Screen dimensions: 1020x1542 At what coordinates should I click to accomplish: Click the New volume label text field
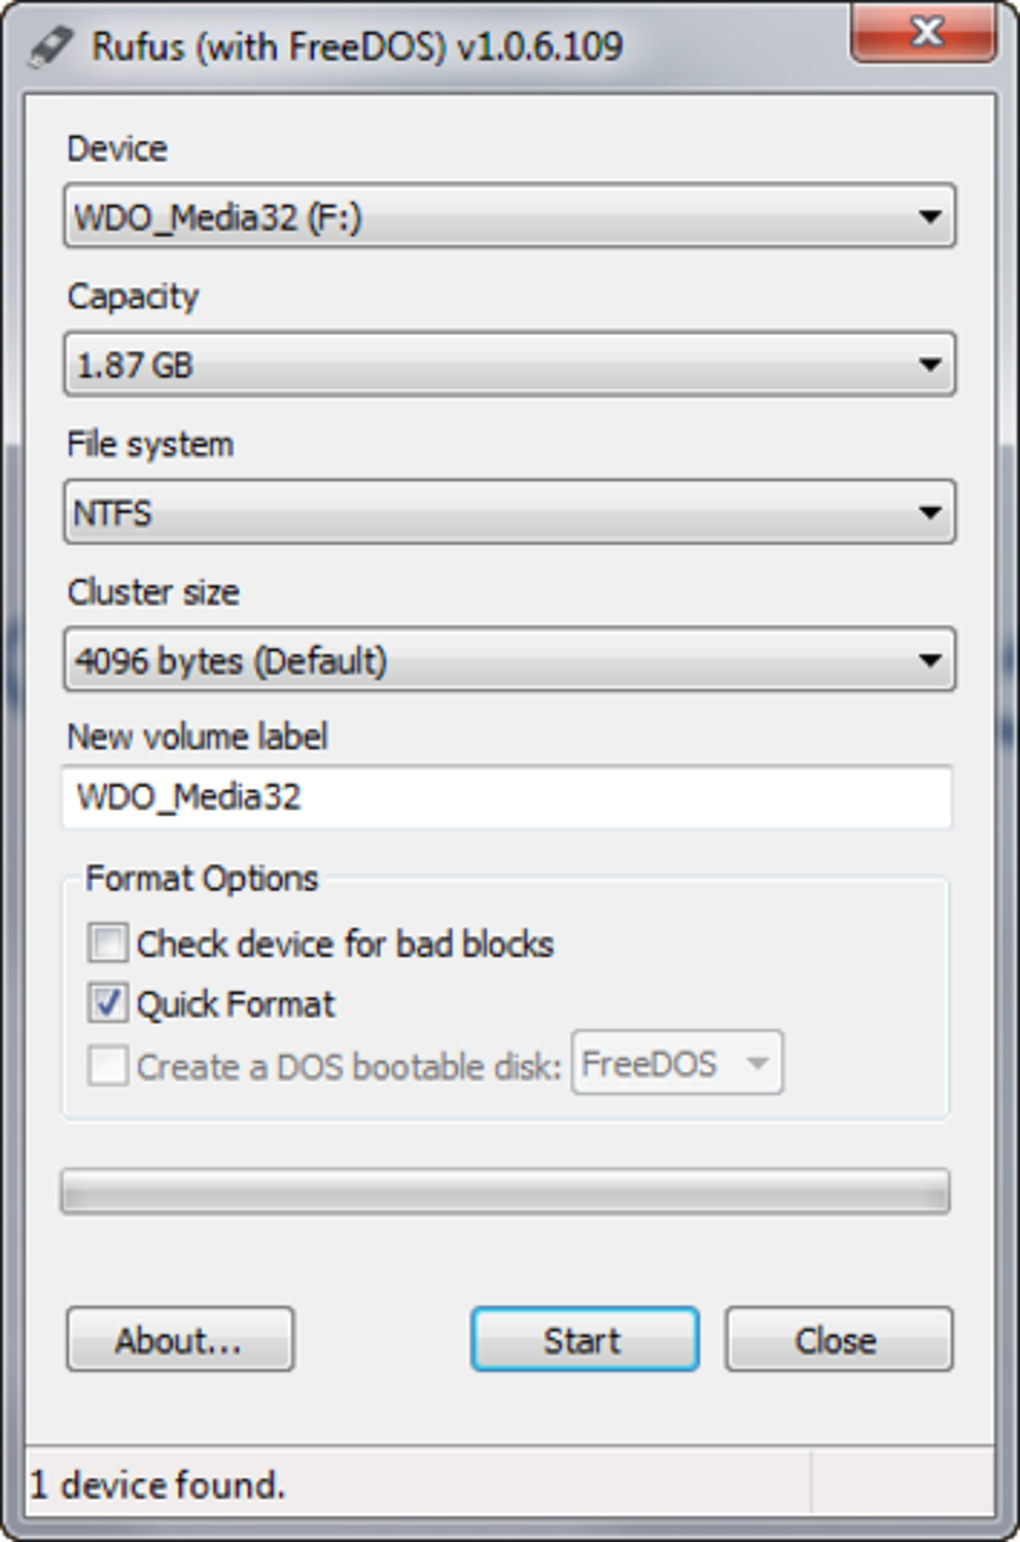(x=506, y=797)
